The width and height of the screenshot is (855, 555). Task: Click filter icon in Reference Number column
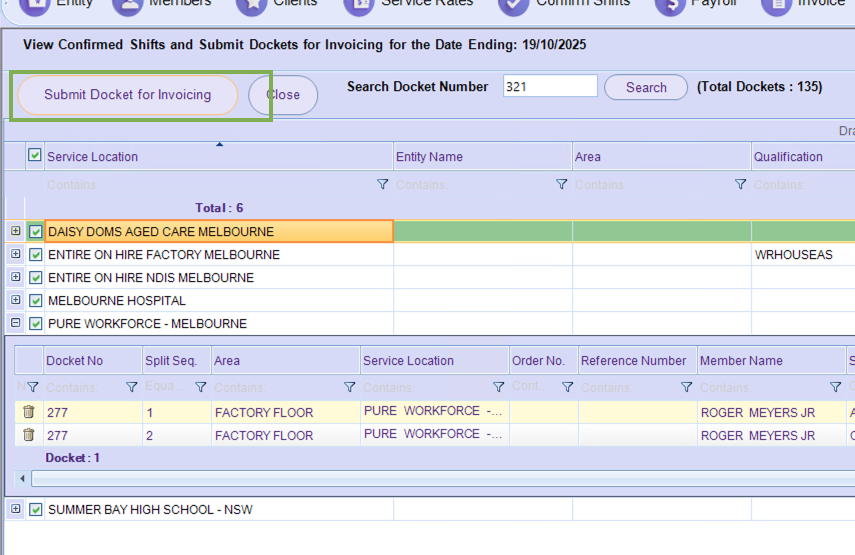tap(686, 387)
